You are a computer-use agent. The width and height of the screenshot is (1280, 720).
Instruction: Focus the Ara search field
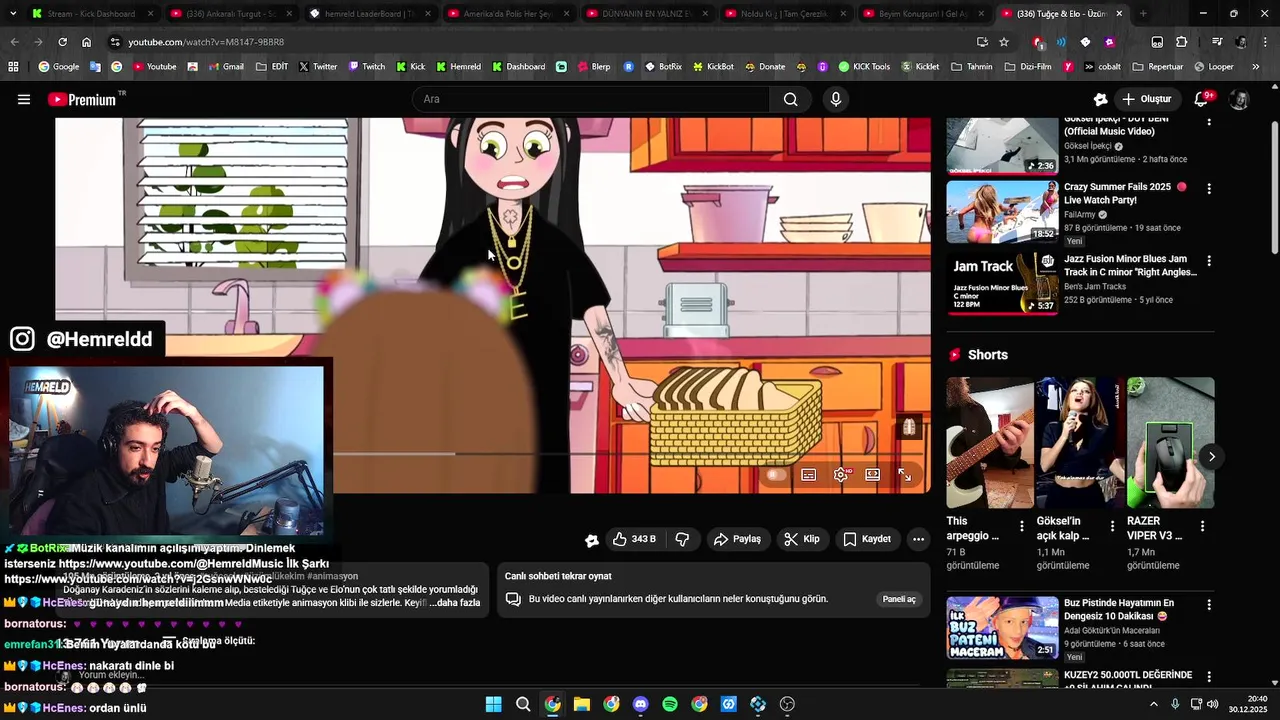point(590,99)
